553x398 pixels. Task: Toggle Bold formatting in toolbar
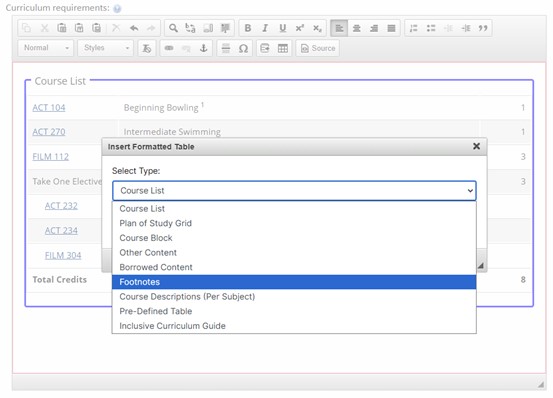248,28
